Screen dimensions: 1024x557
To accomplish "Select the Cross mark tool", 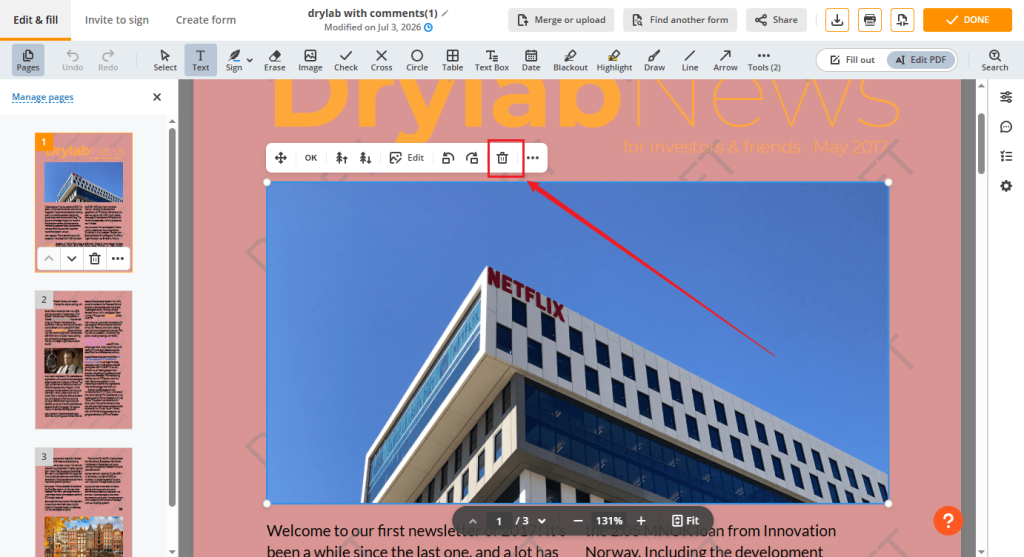I will coord(381,59).
